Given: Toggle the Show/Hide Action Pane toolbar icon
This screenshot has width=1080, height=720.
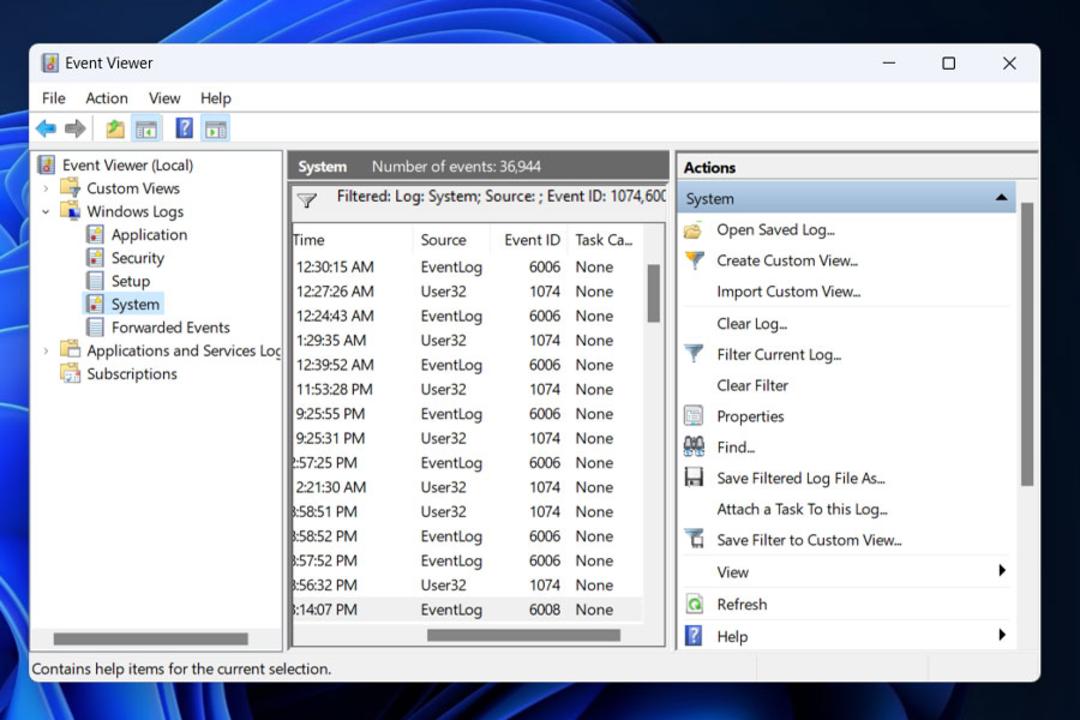Looking at the screenshot, I should (x=216, y=129).
